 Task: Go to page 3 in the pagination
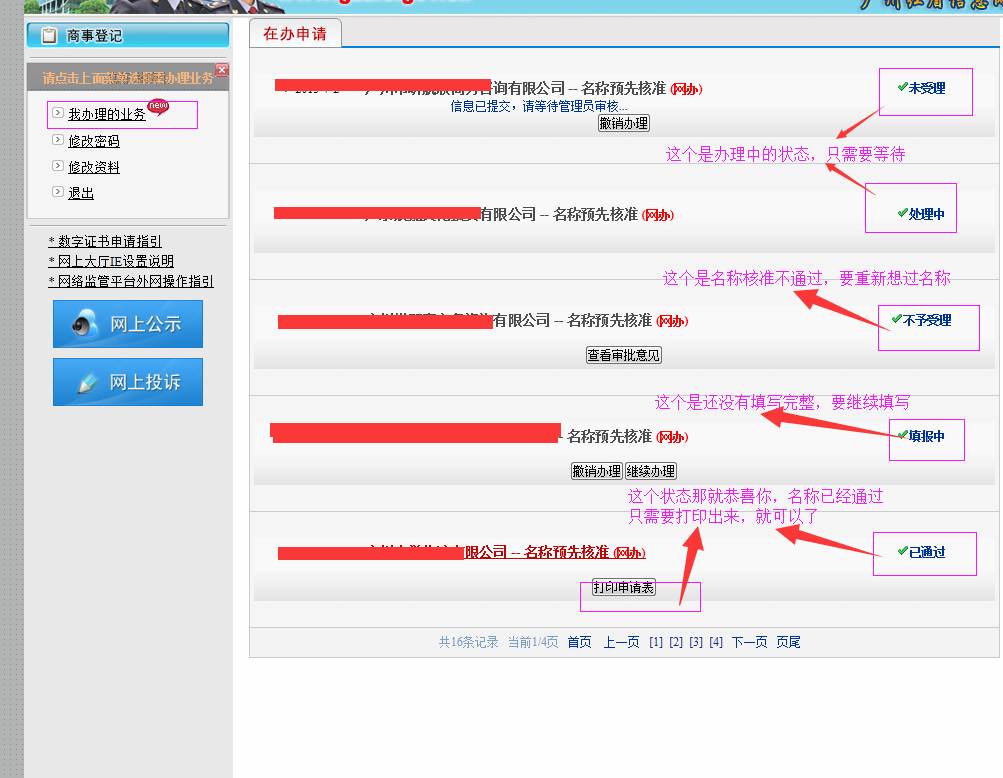tap(696, 642)
